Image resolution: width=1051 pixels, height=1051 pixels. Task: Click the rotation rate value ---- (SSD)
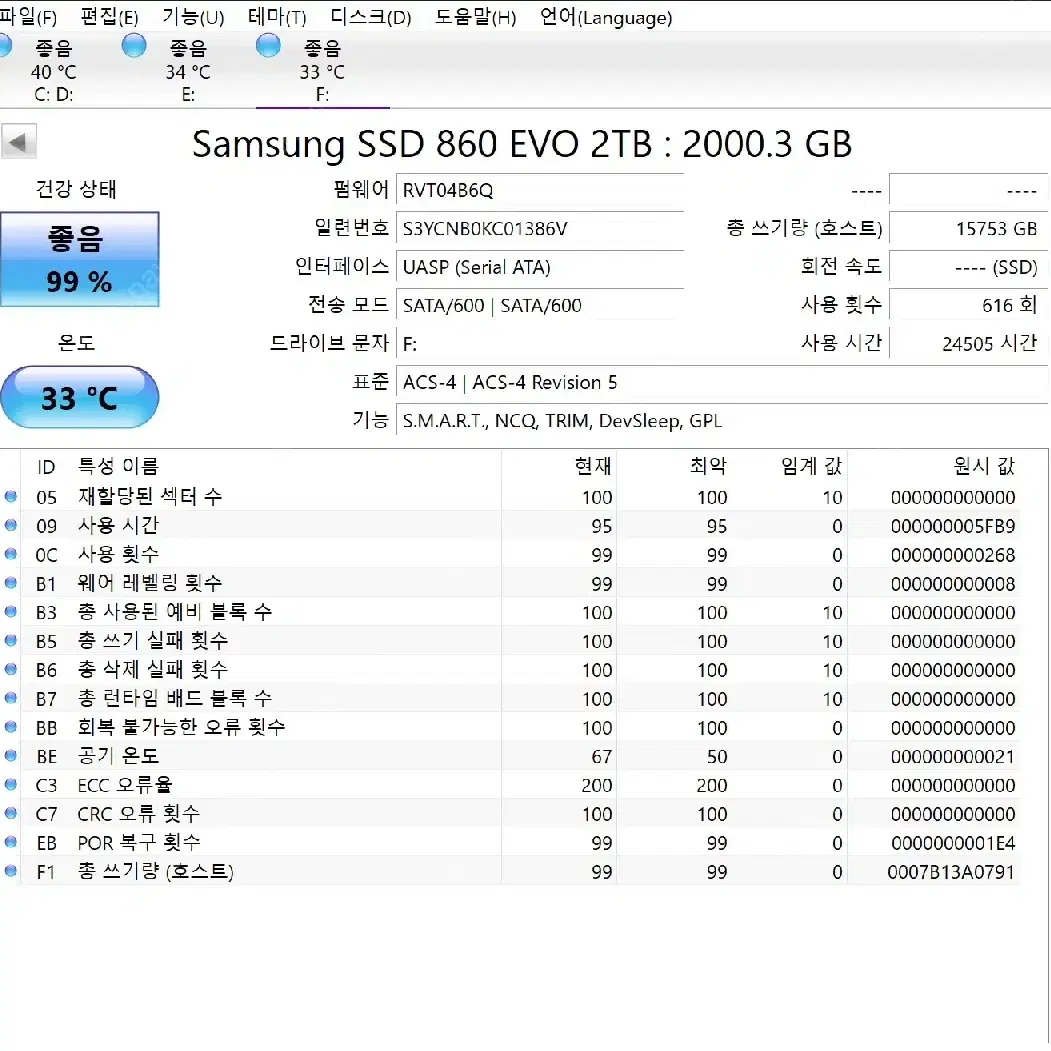[968, 267]
